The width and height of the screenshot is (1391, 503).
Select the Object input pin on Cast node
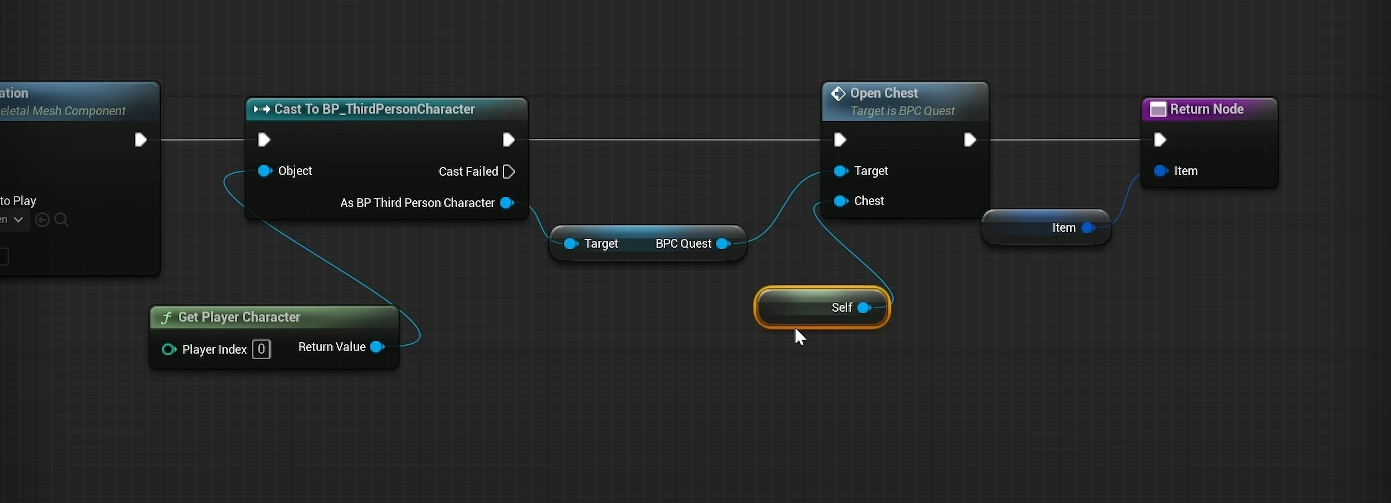265,171
